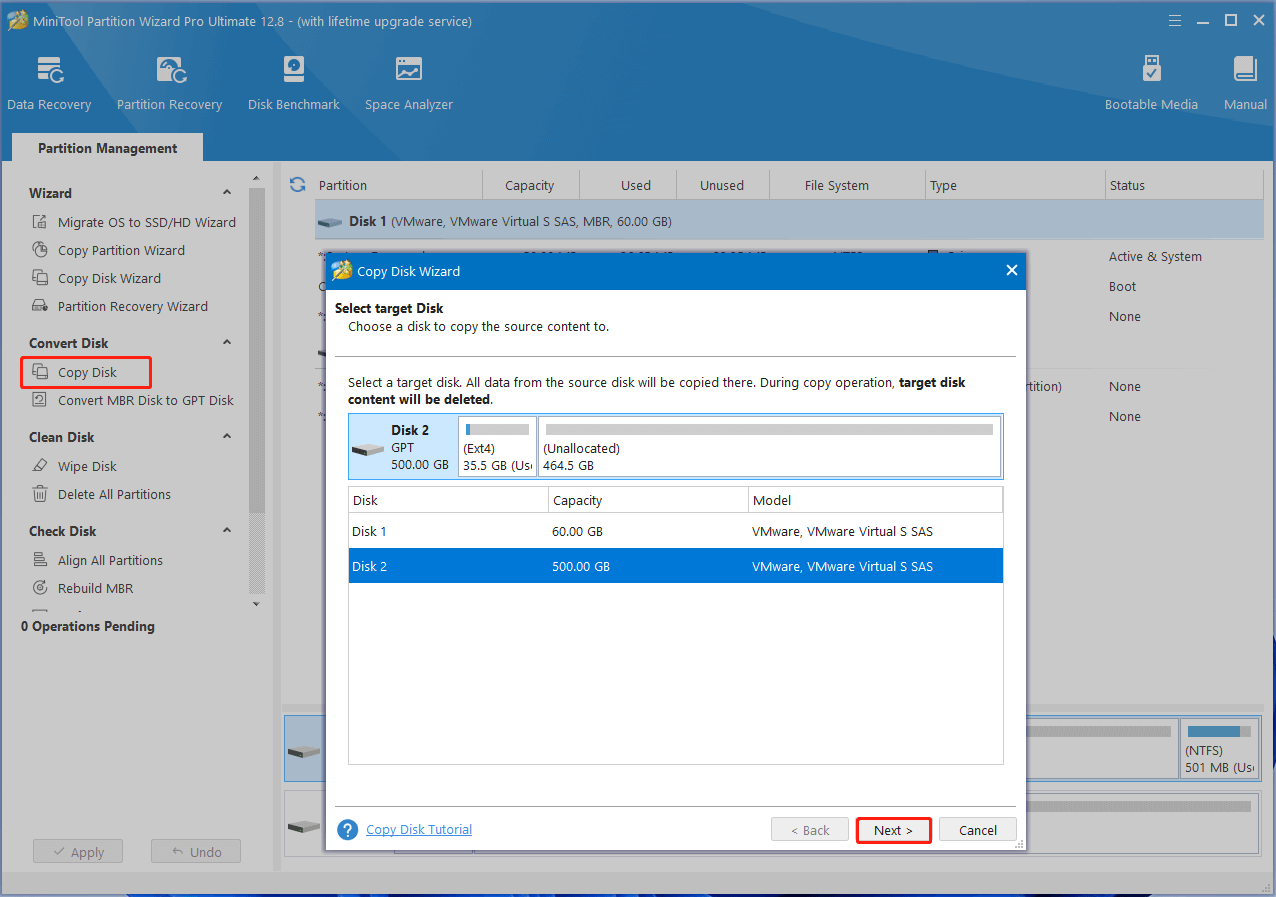Screen dimensions: 1276x897
Task: Click the Copy Partition Wizard icon
Action: (x=40, y=250)
